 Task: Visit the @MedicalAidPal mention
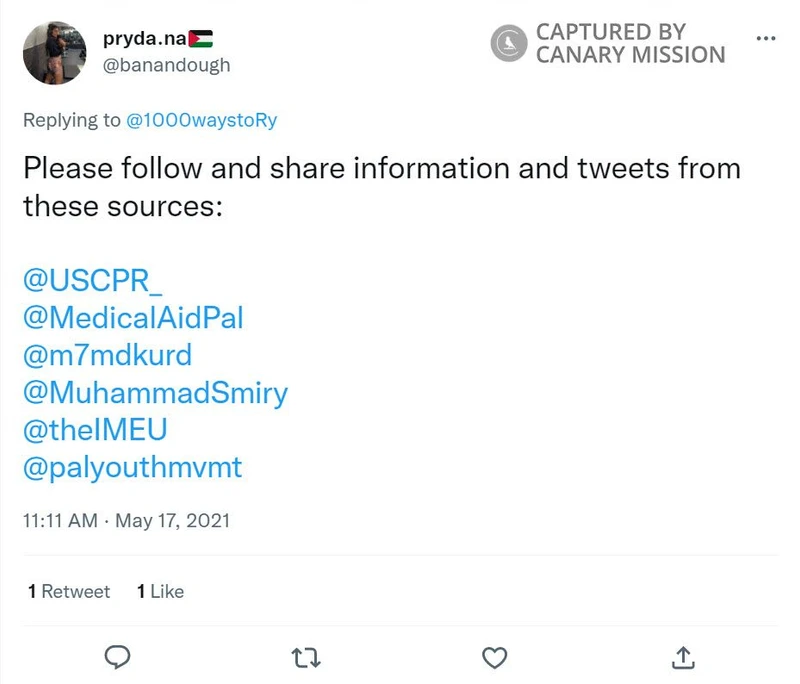click(x=133, y=318)
